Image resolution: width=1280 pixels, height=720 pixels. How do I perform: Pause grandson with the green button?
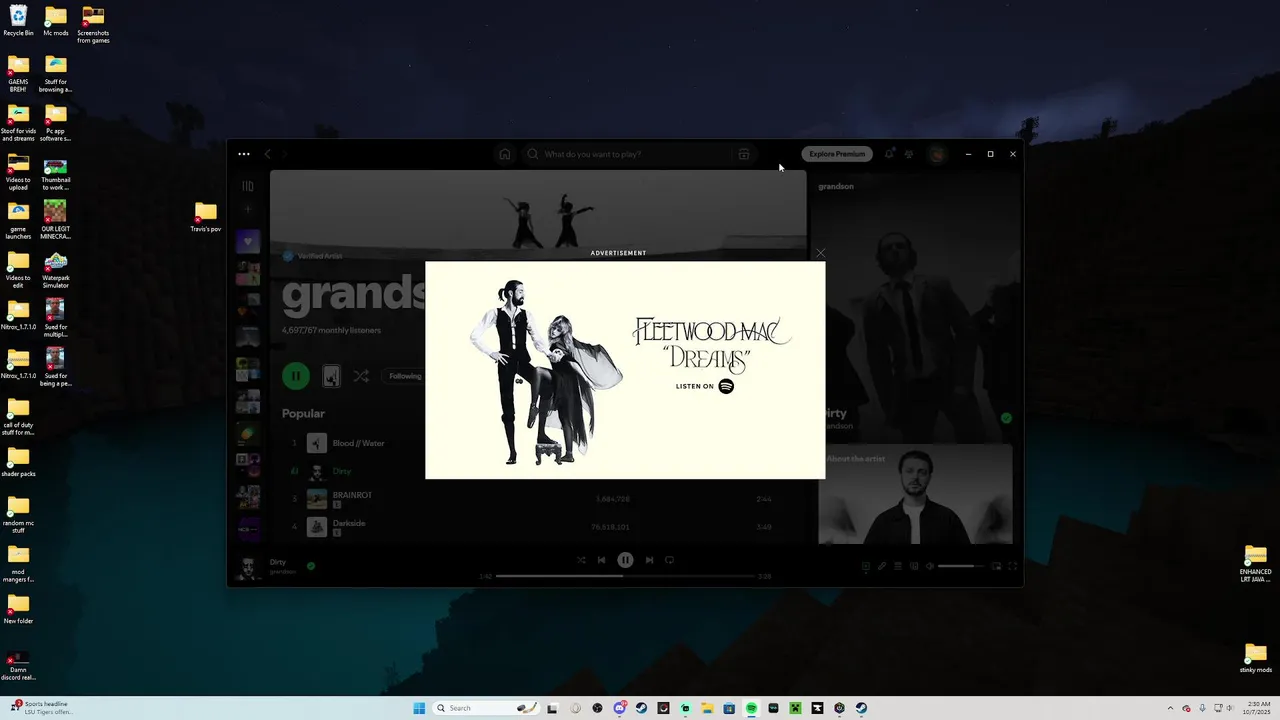click(295, 376)
